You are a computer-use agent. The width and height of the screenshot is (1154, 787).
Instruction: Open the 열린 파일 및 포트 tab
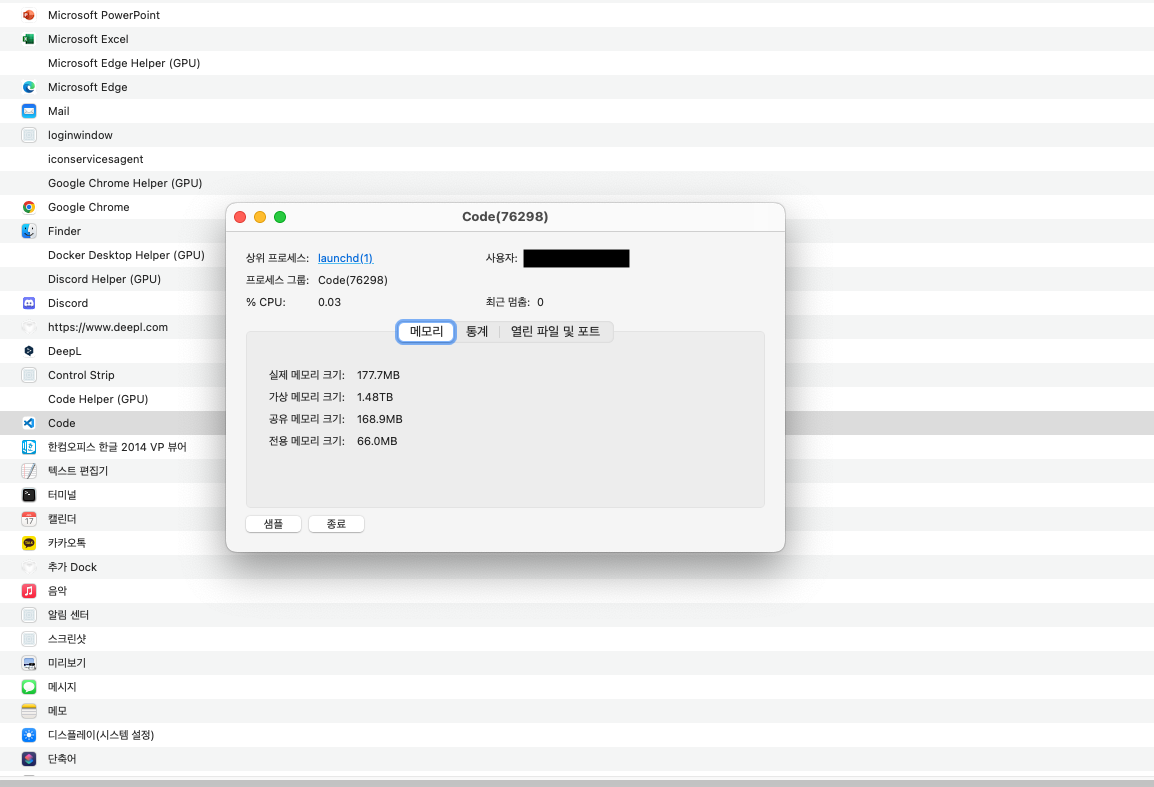[x=556, y=331]
